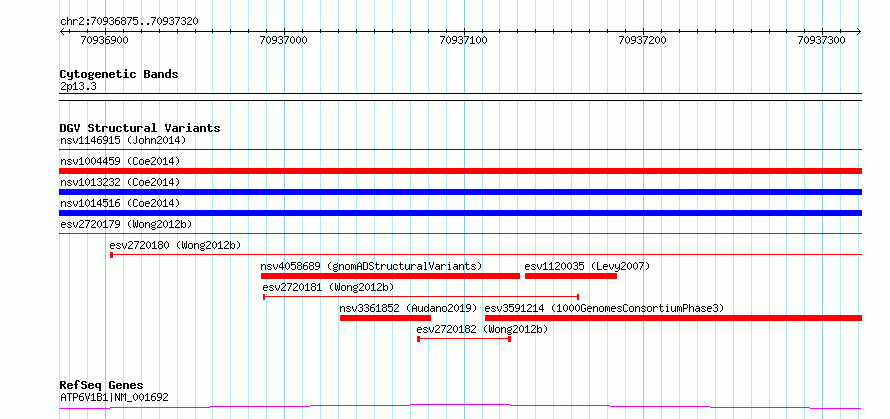Click the esv2720182 (Wong2012b) label
890x419 pixels.
482,329
